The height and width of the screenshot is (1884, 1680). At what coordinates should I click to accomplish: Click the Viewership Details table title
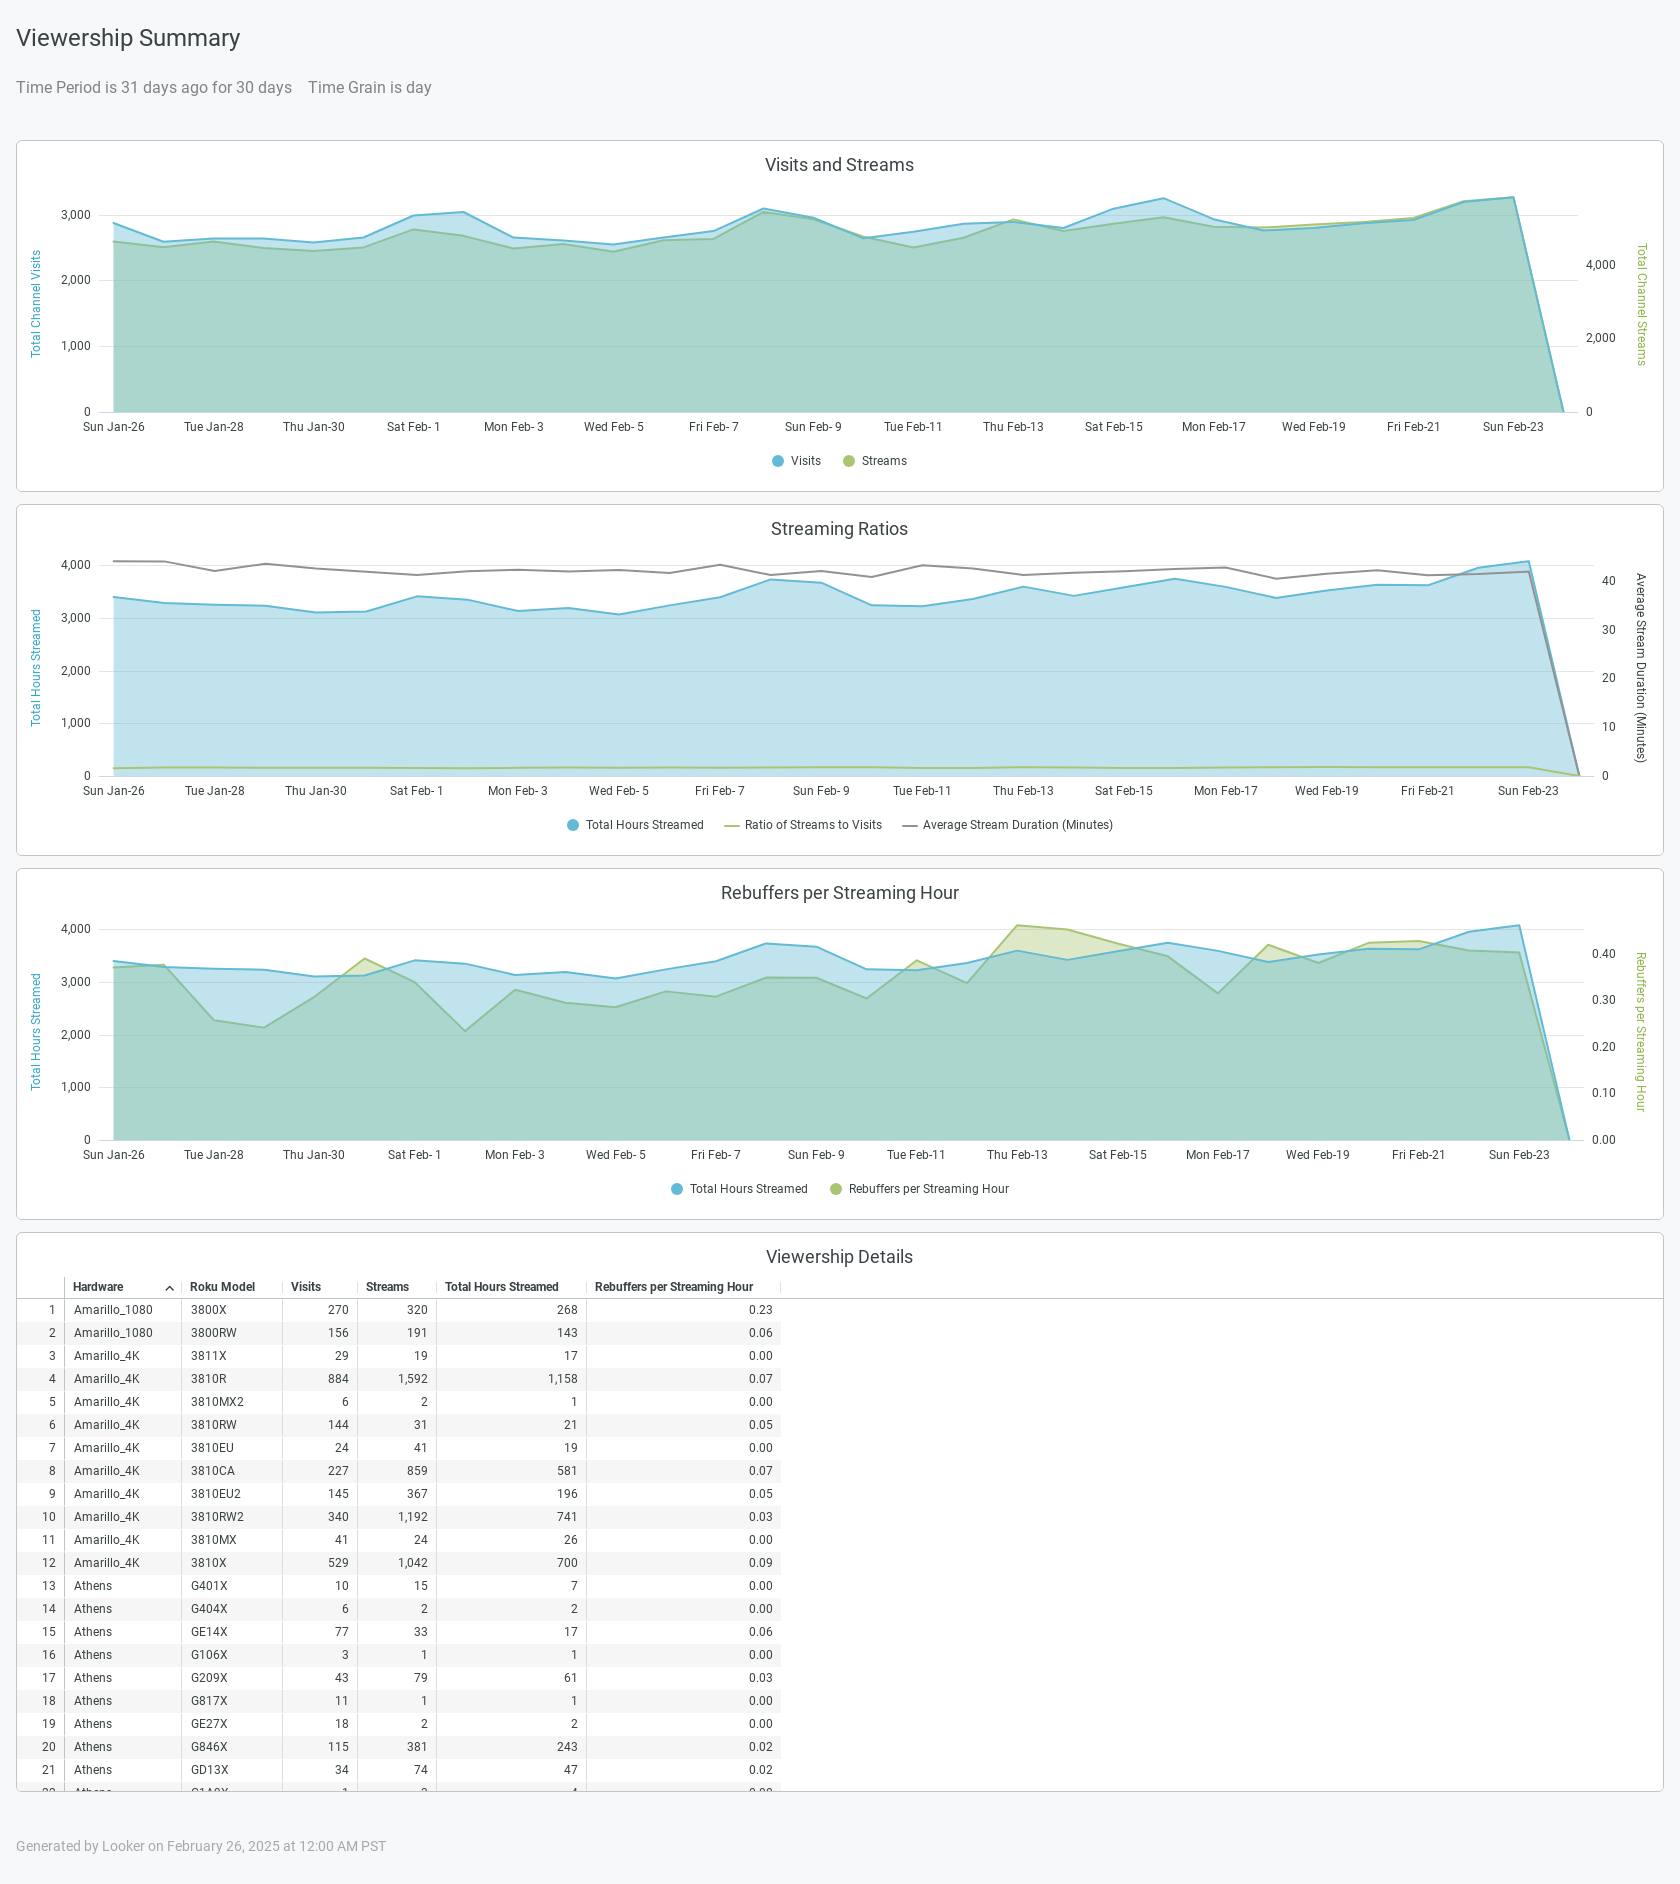(839, 1257)
